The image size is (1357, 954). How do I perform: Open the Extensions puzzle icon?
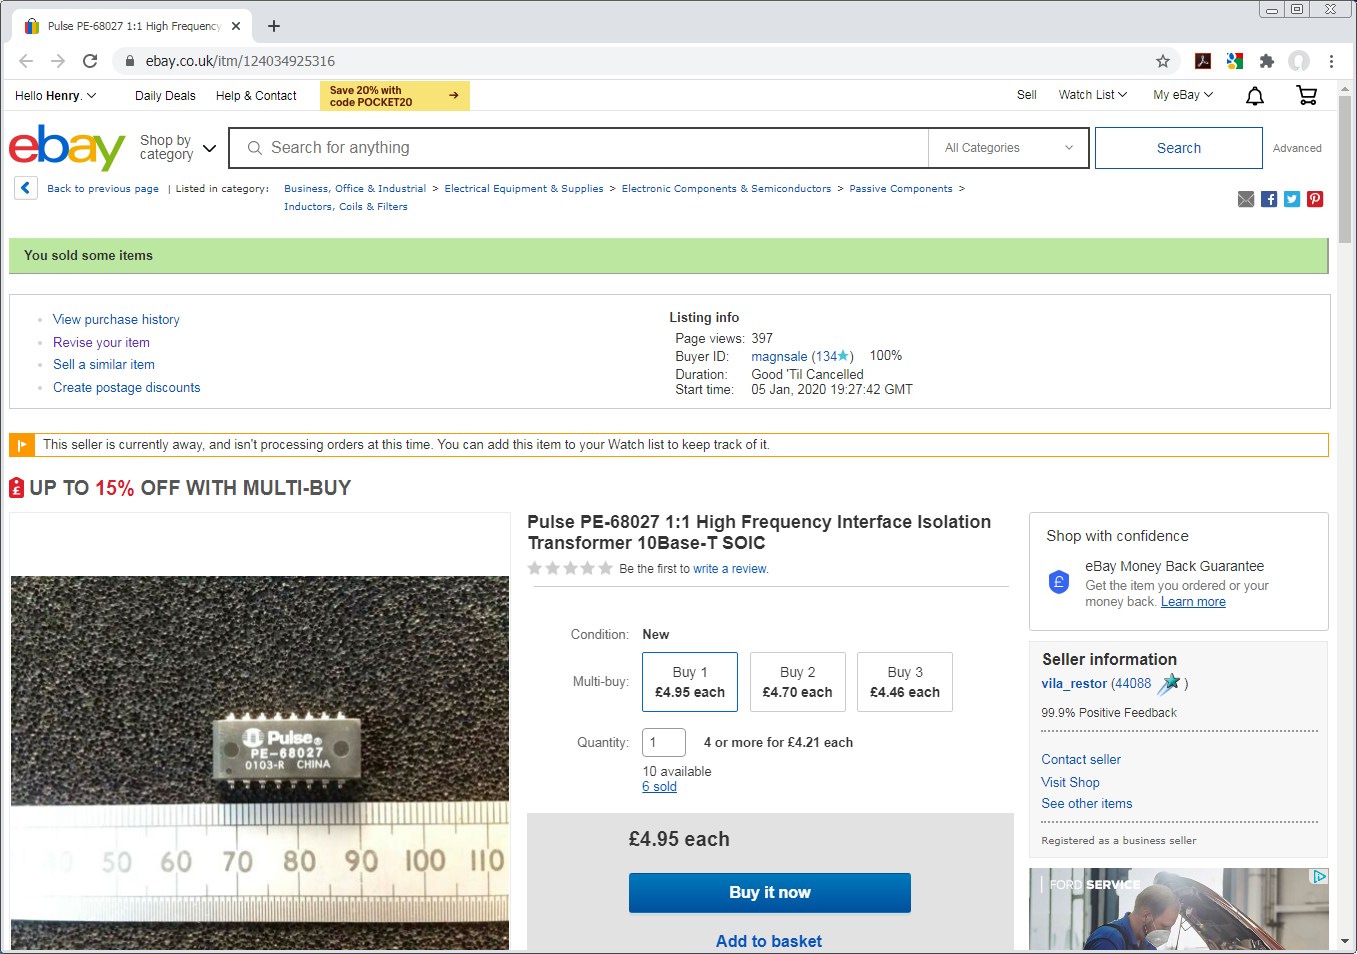coord(1267,61)
